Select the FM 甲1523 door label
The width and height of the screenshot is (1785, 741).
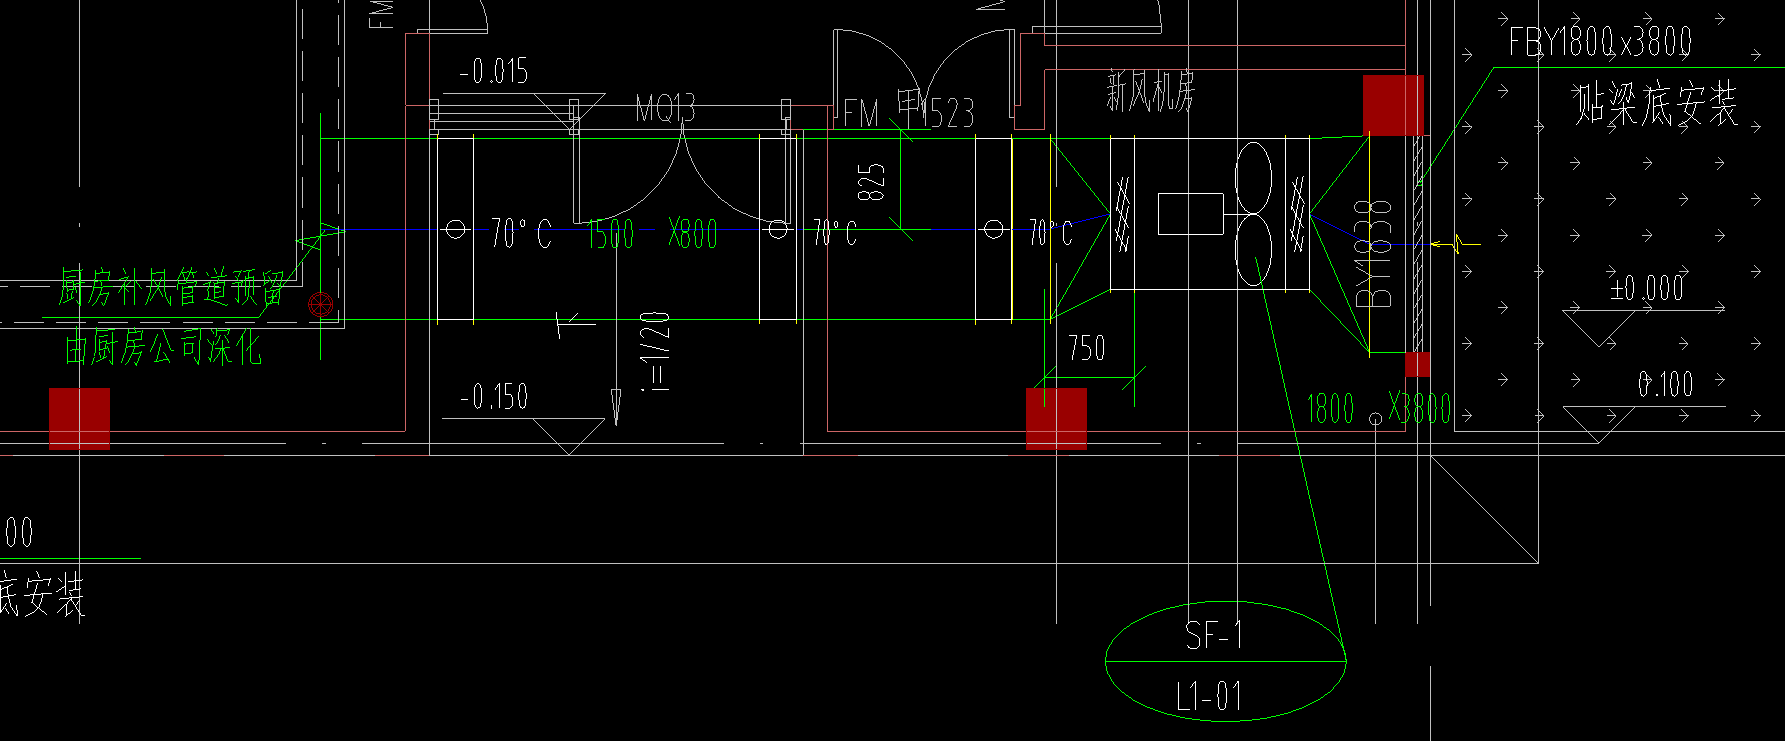(908, 110)
